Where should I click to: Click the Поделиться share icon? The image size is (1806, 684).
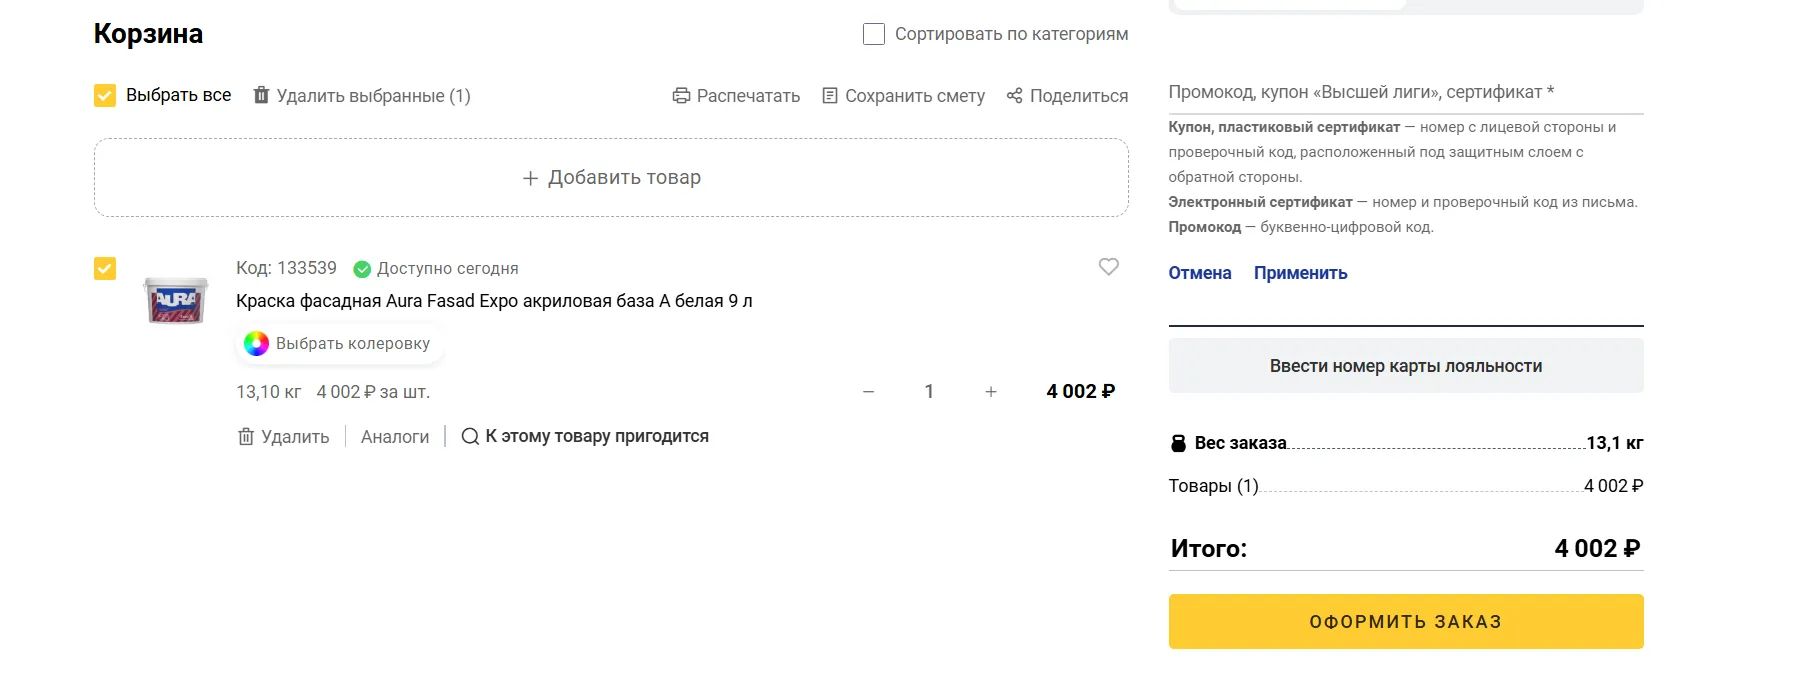(x=1014, y=96)
